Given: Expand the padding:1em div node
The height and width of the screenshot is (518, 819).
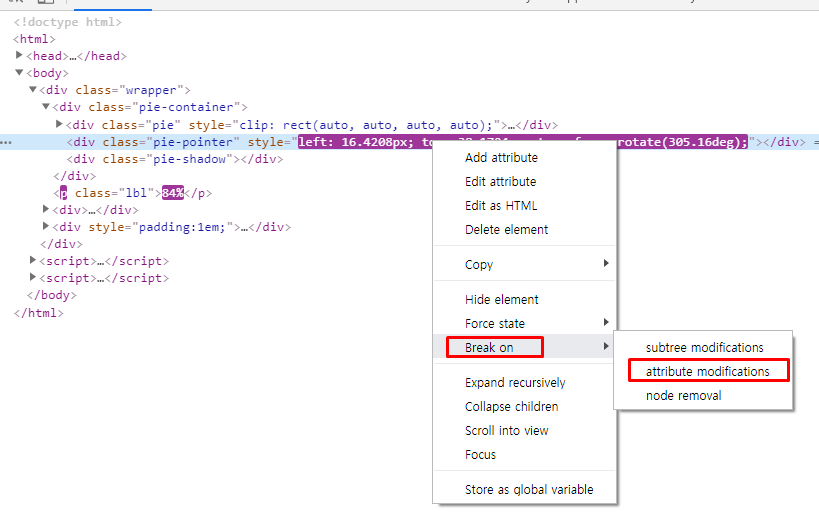Looking at the screenshot, I should point(45,226).
